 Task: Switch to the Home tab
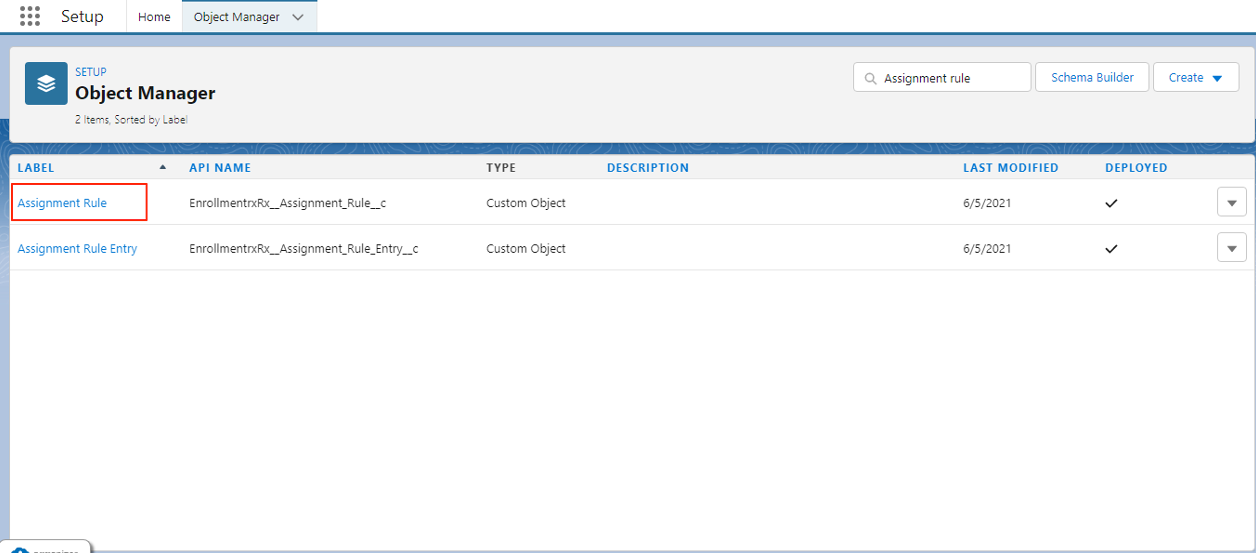point(154,17)
